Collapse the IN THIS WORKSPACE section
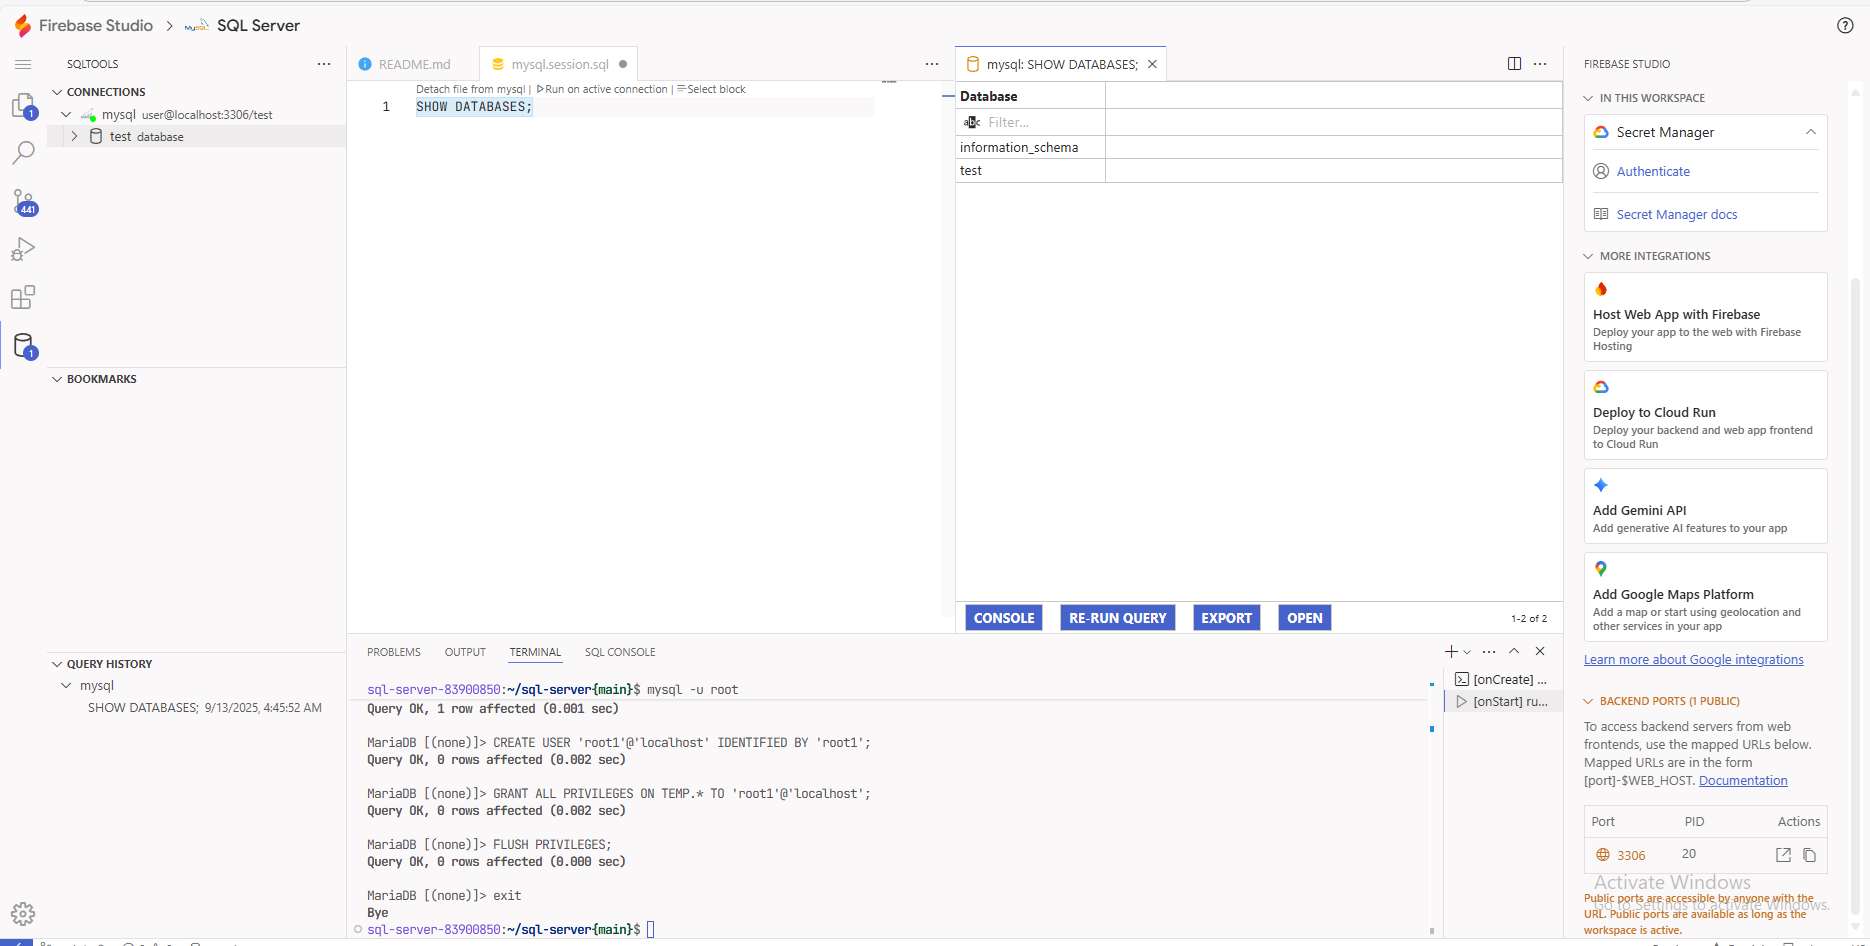This screenshot has width=1870, height=946. click(1588, 98)
